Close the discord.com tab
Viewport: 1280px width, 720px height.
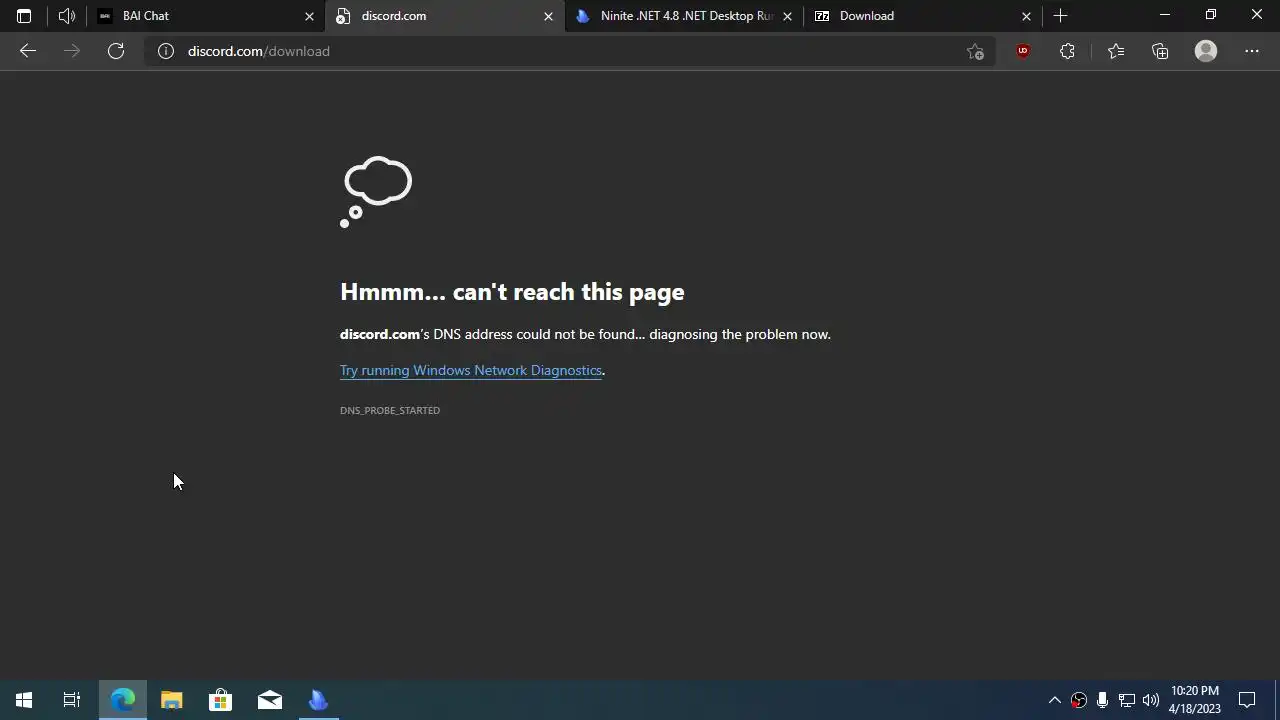[548, 16]
